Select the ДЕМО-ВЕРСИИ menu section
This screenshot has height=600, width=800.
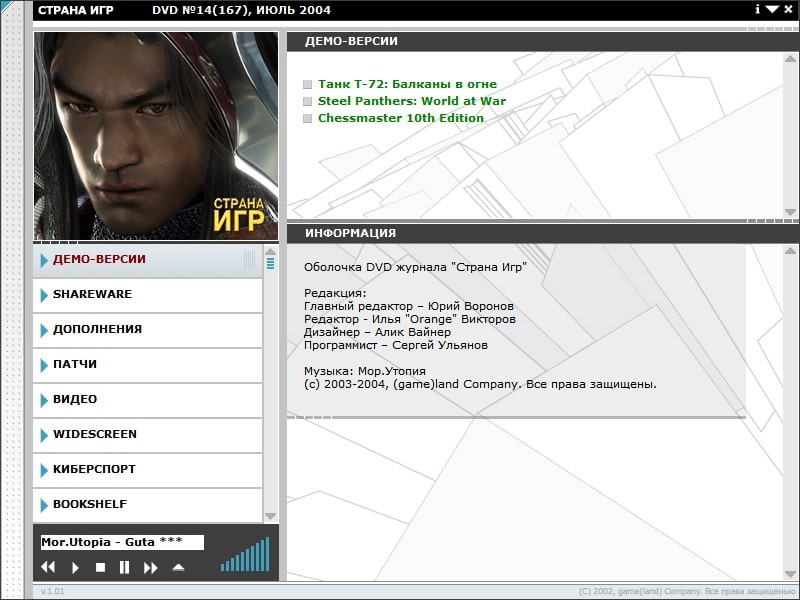147,260
